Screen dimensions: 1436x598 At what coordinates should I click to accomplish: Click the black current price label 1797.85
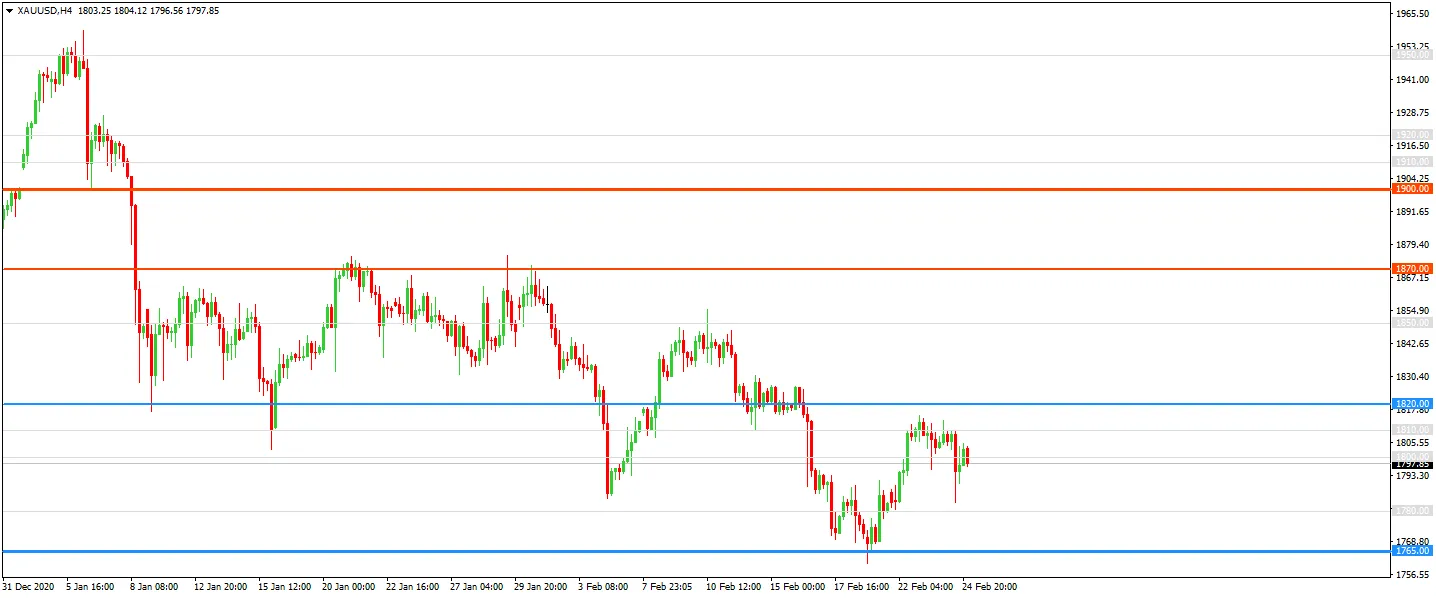tap(1413, 464)
